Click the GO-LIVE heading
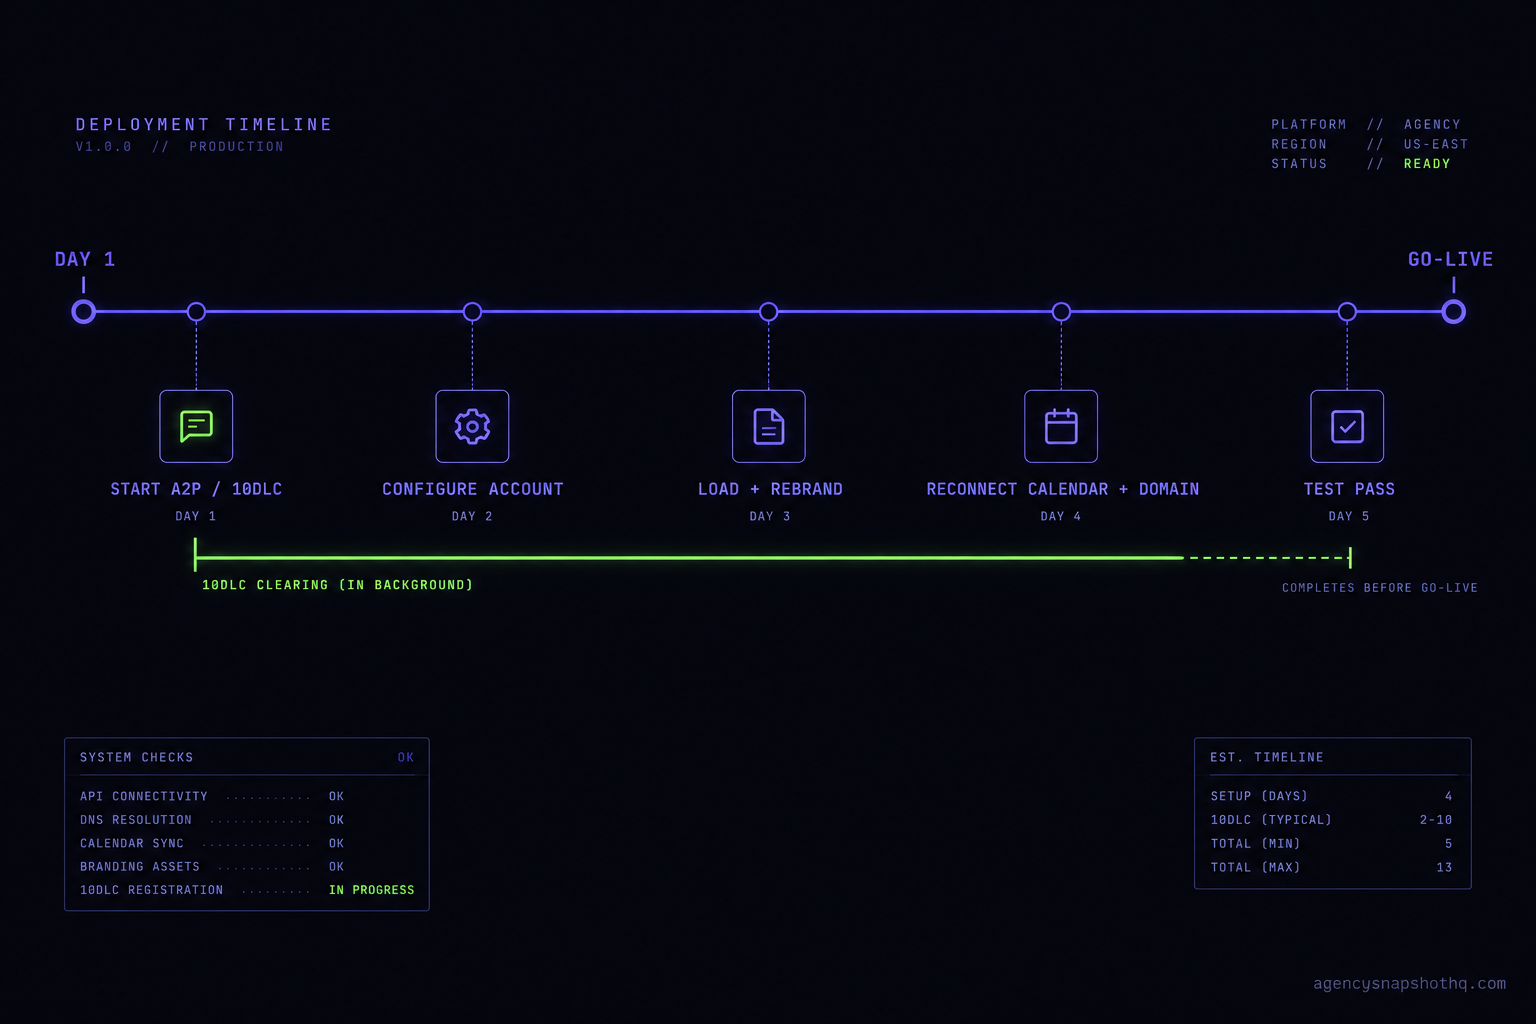This screenshot has height=1024, width=1536. 1451,259
